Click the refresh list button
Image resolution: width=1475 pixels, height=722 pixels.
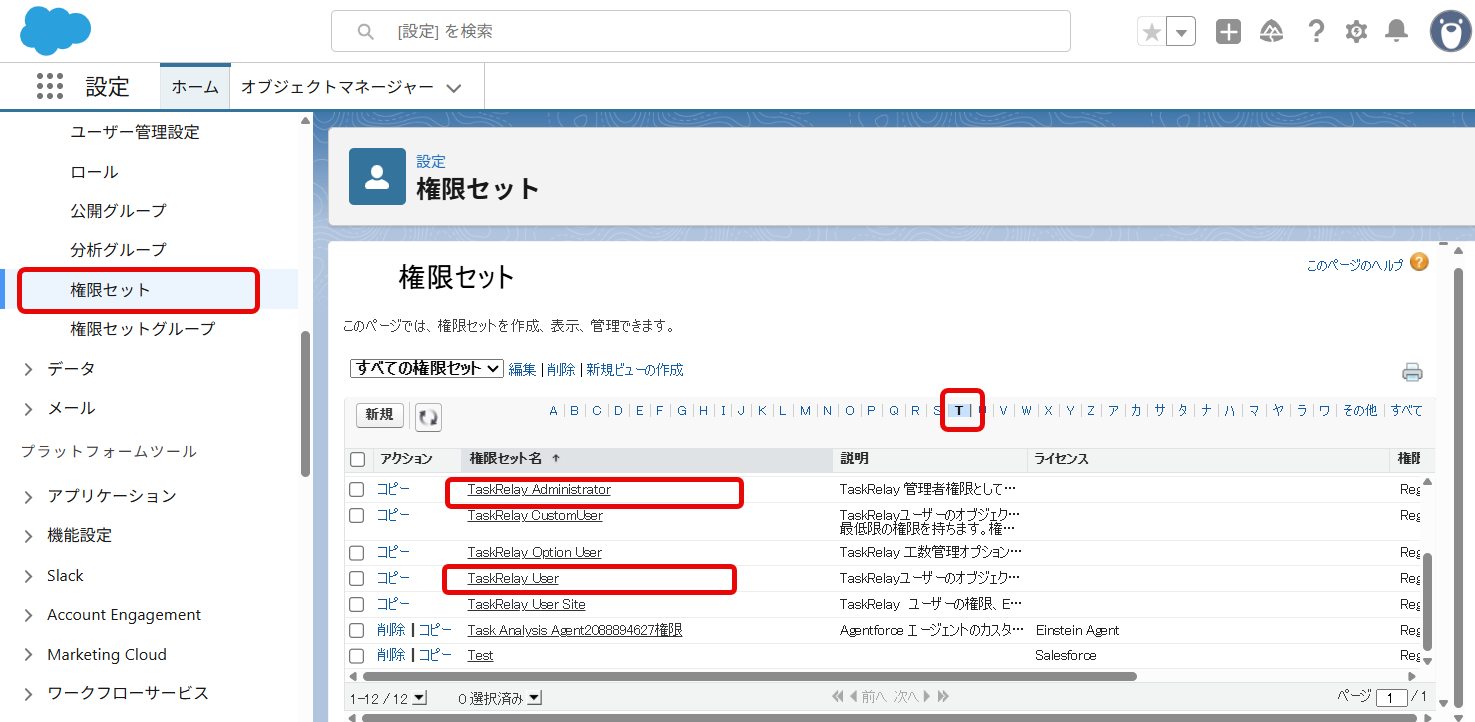(x=428, y=417)
